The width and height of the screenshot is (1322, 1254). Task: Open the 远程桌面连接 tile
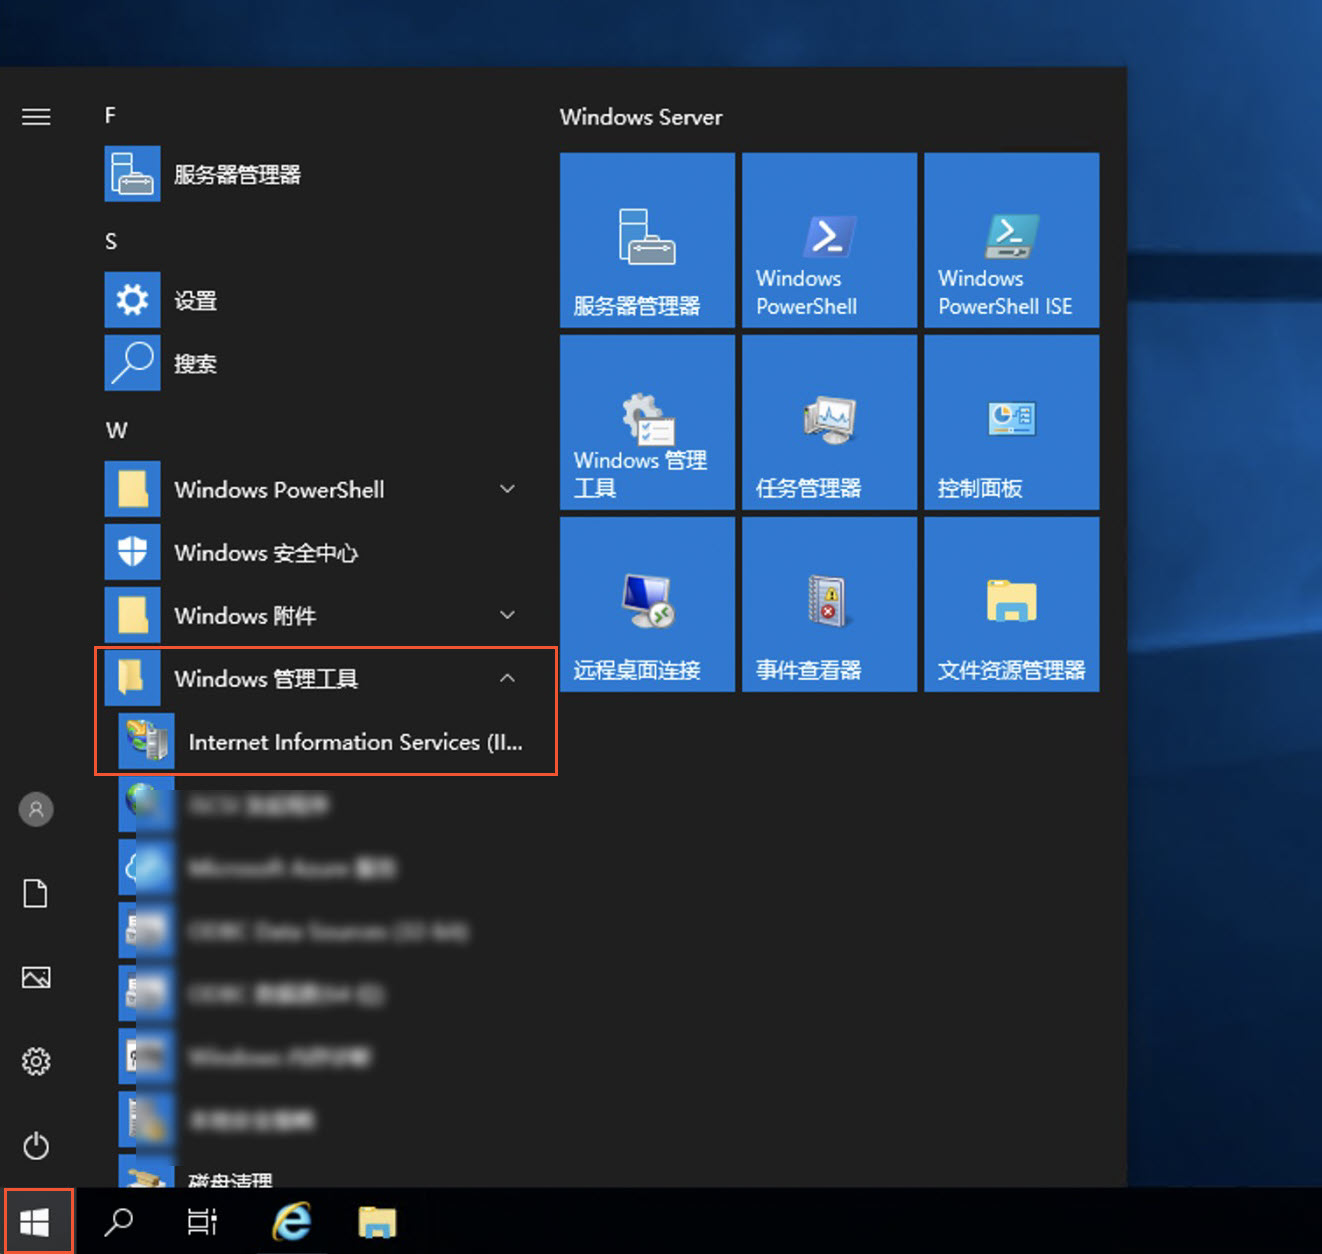[x=647, y=604]
